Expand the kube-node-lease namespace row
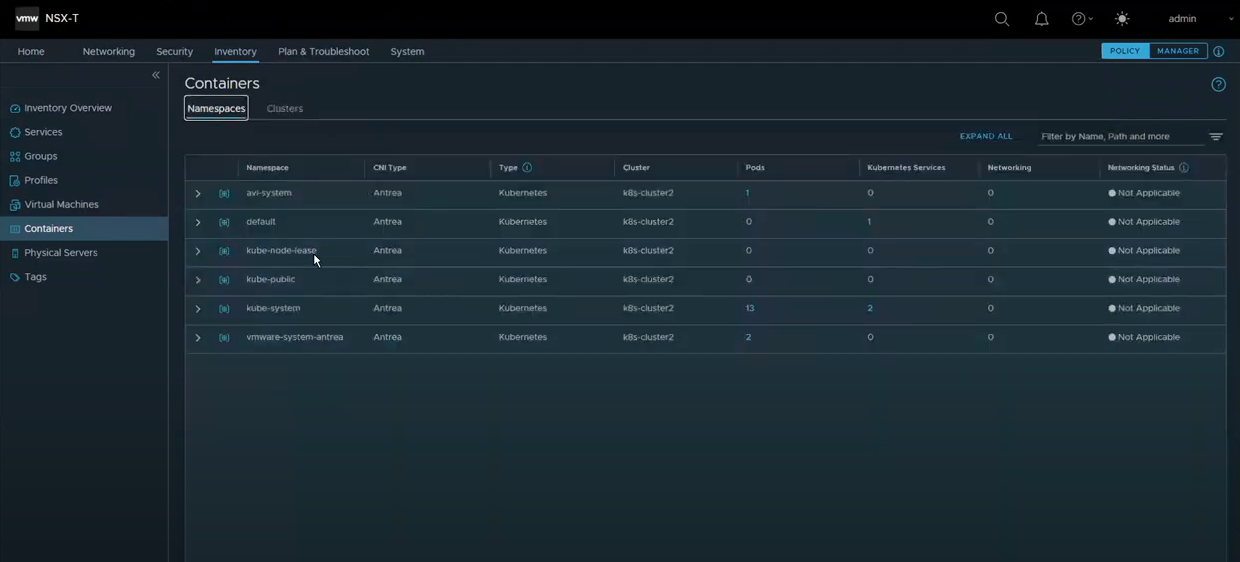The image size is (1240, 562). coord(198,251)
